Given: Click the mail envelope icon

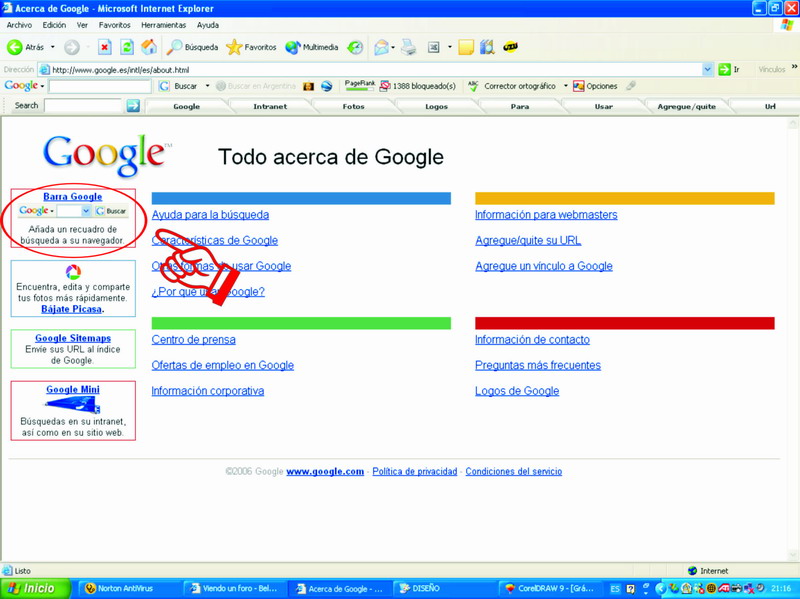Looking at the screenshot, I should pos(381,47).
